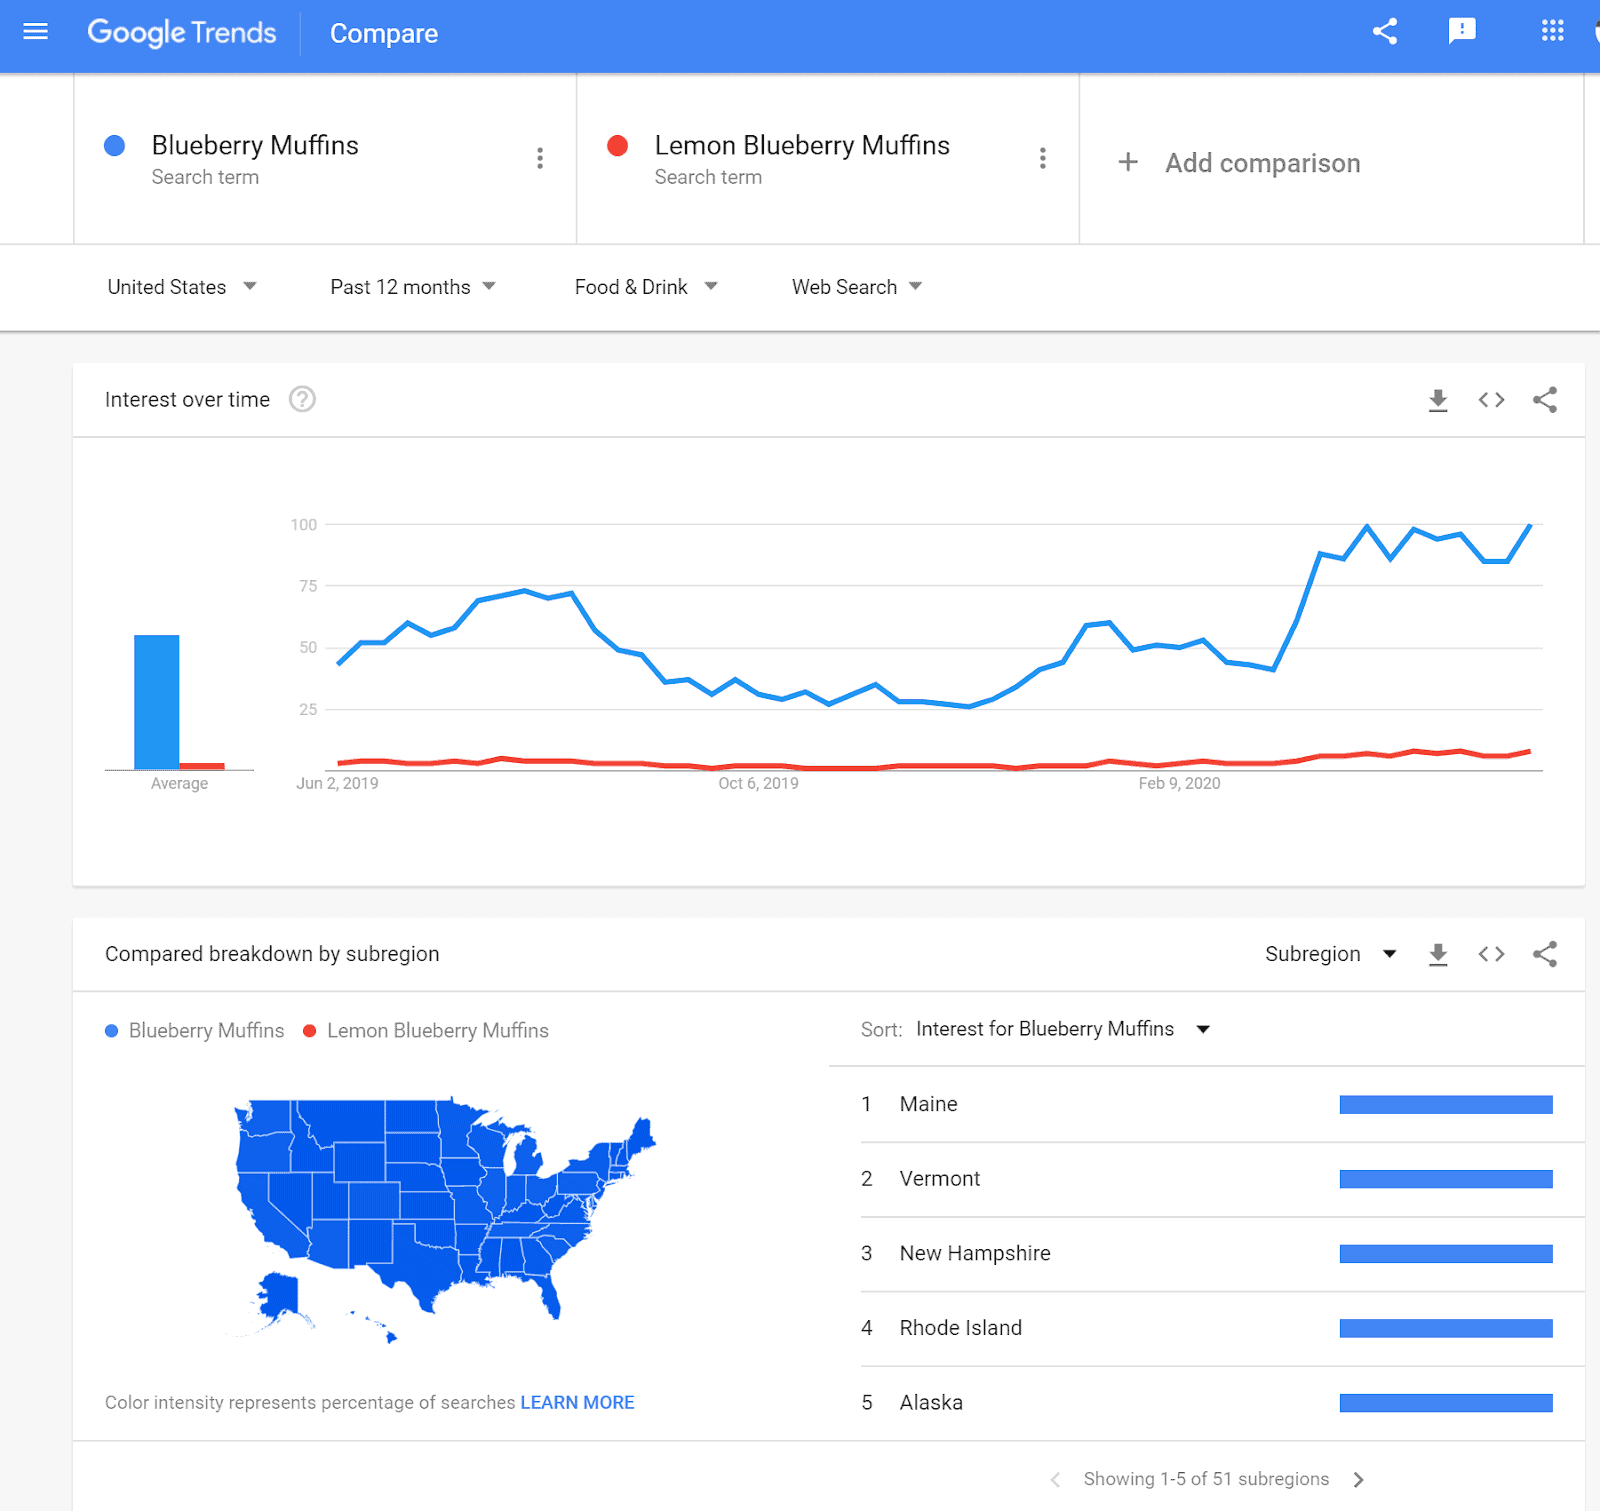Open the feedback icon in the header
1600x1511 pixels.
(x=1462, y=31)
